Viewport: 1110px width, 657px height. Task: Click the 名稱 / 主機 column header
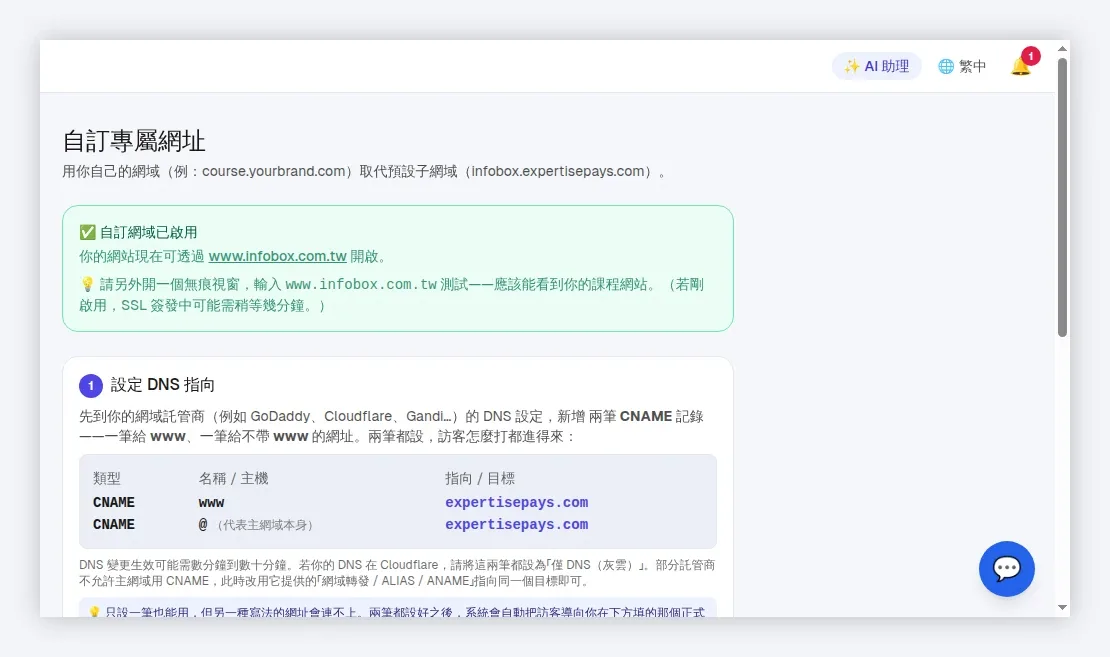click(x=233, y=479)
